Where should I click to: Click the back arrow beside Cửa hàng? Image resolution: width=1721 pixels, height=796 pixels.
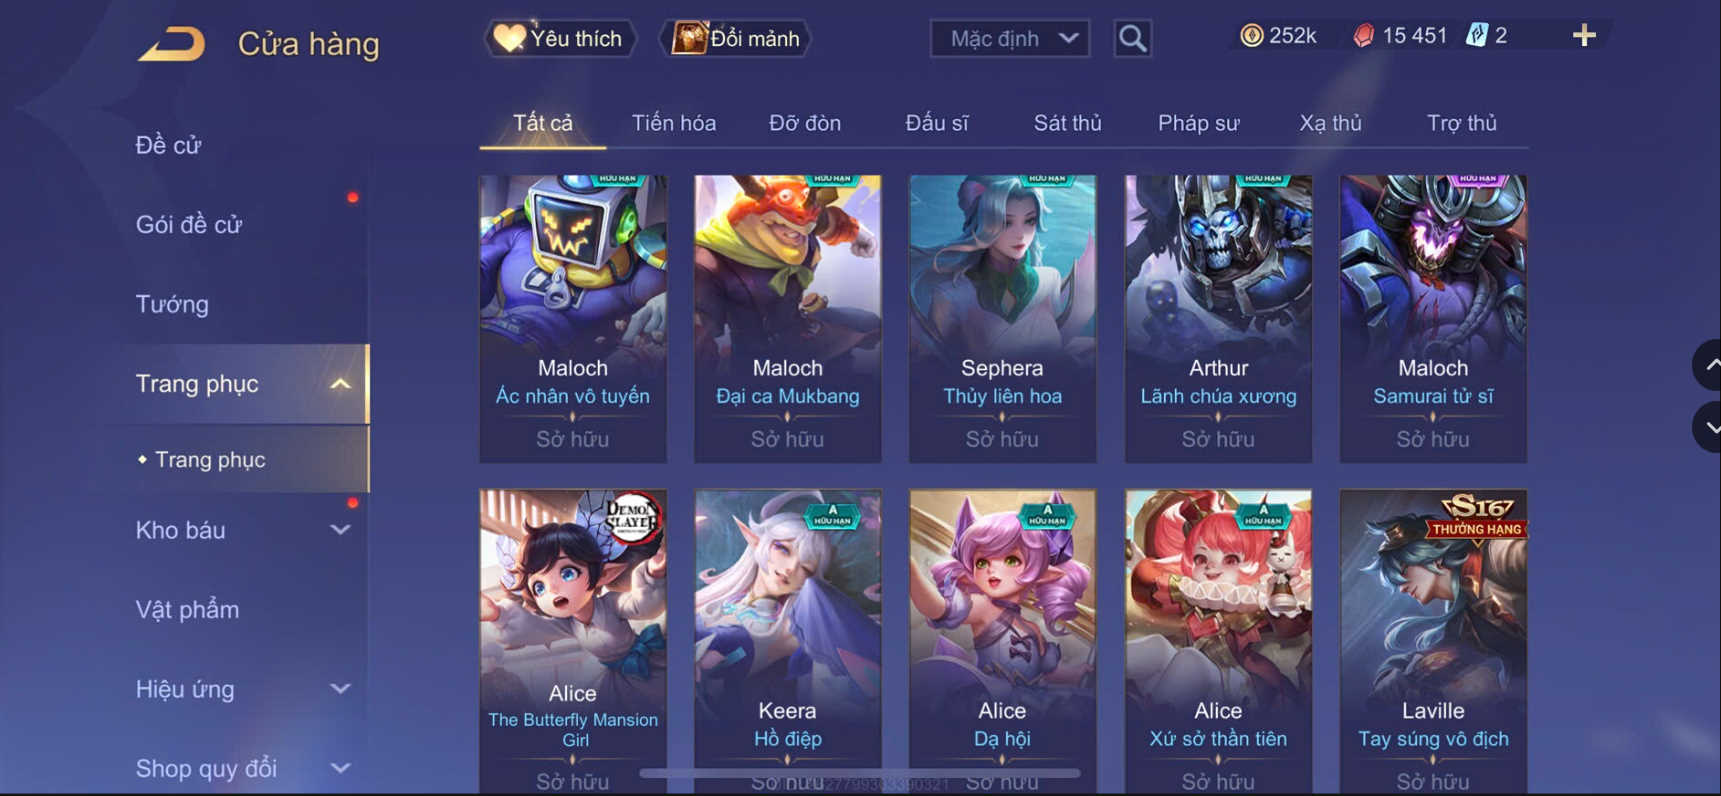click(x=171, y=44)
